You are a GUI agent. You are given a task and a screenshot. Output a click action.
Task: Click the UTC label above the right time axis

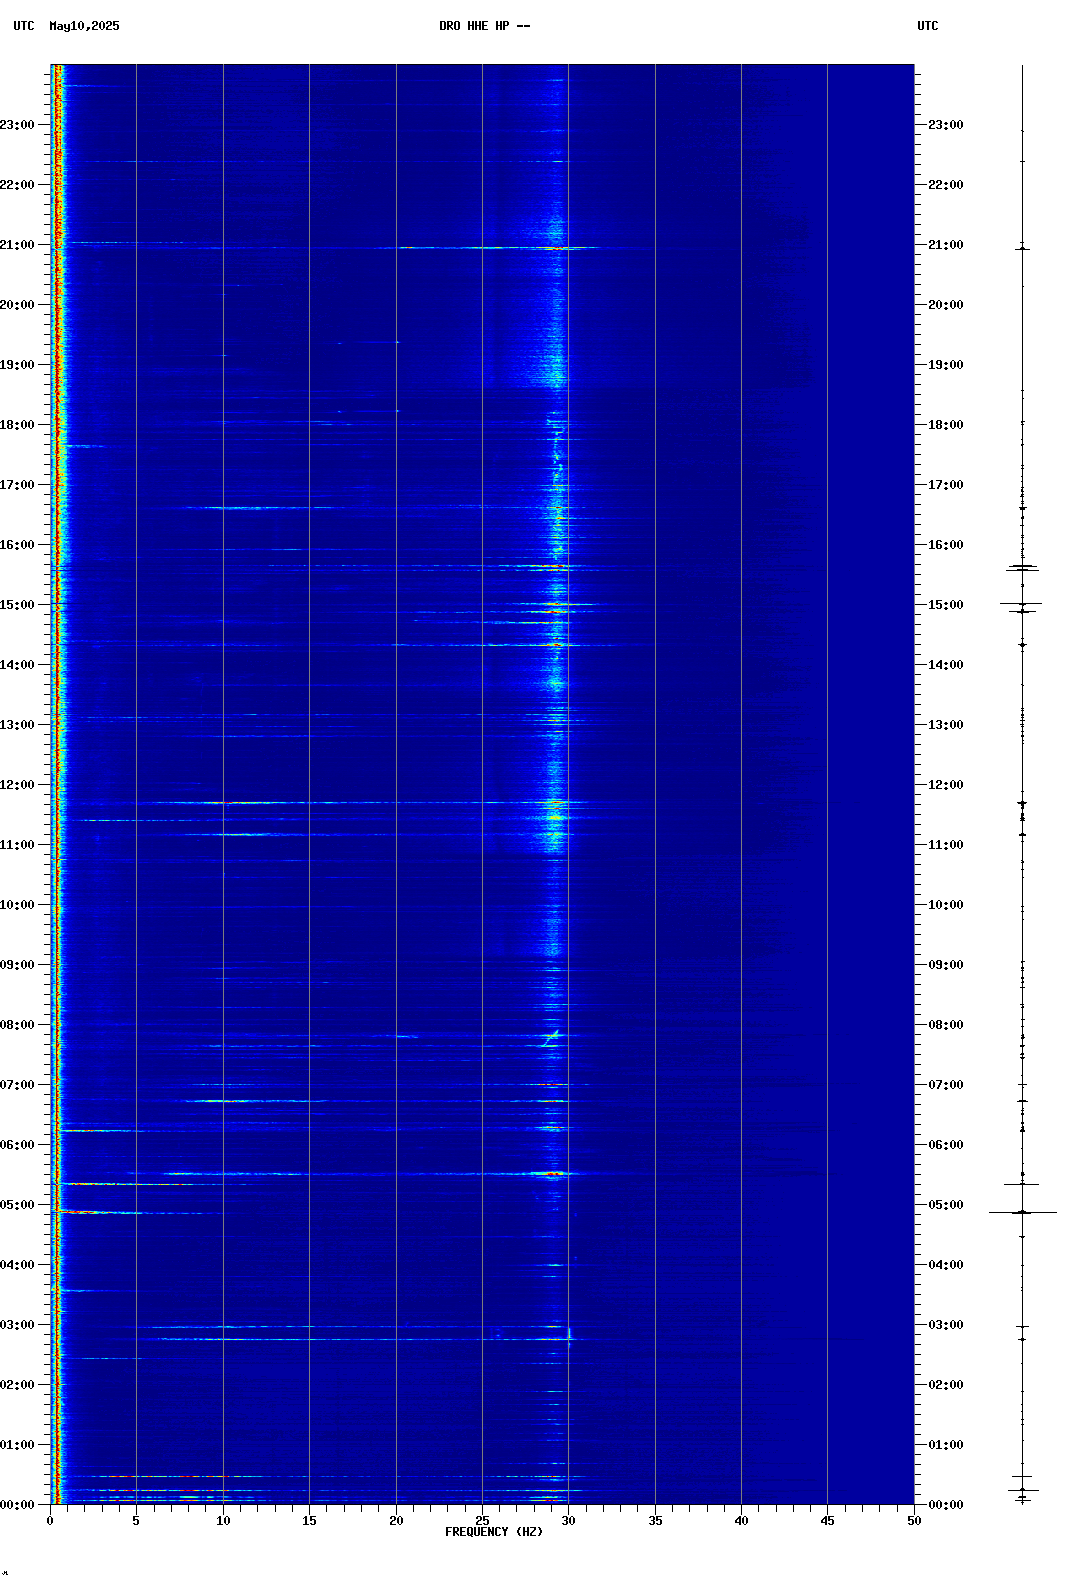pyautogui.click(x=928, y=26)
